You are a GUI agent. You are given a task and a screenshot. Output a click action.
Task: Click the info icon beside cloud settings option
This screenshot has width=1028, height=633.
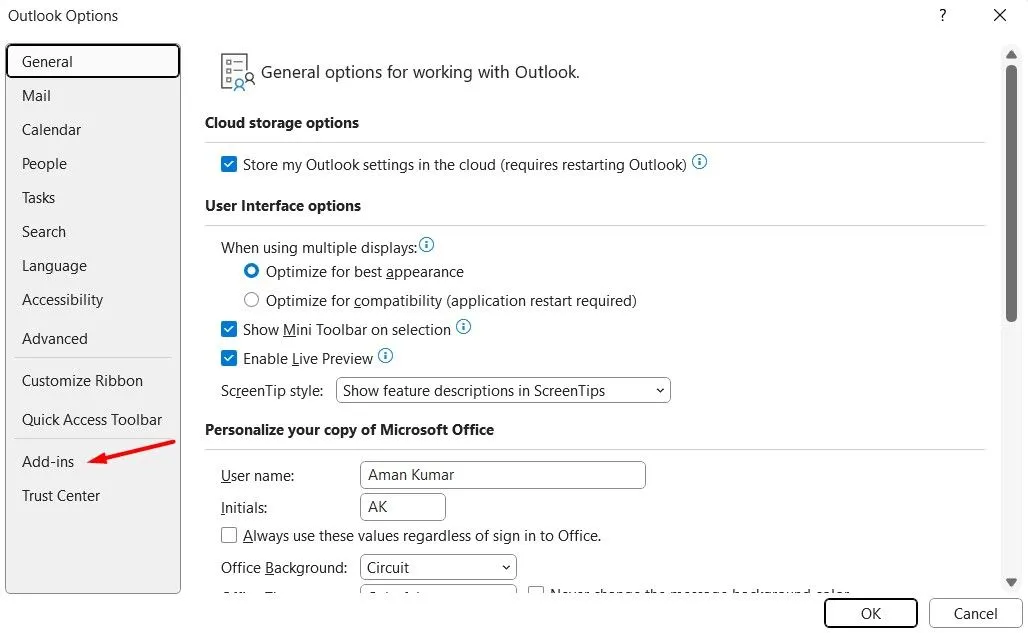tap(699, 163)
